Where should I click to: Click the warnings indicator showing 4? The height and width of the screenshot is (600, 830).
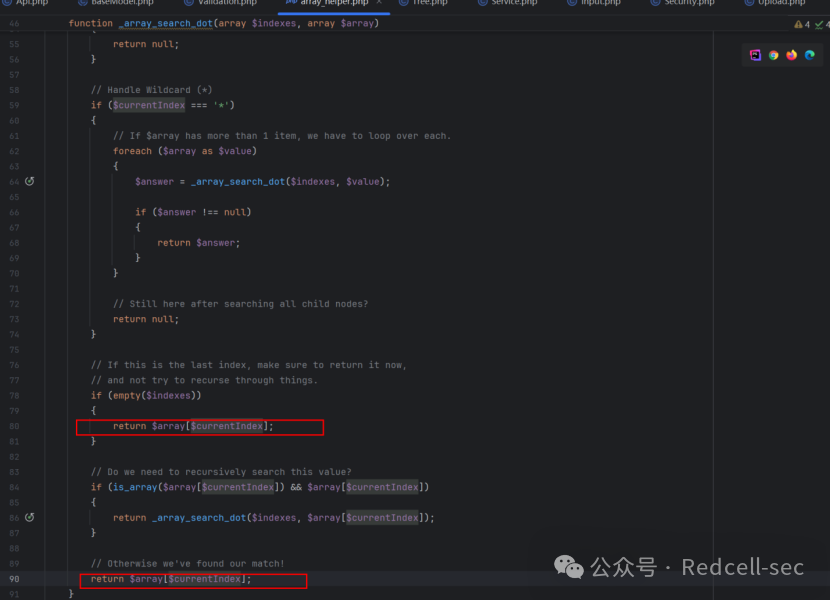(802, 24)
